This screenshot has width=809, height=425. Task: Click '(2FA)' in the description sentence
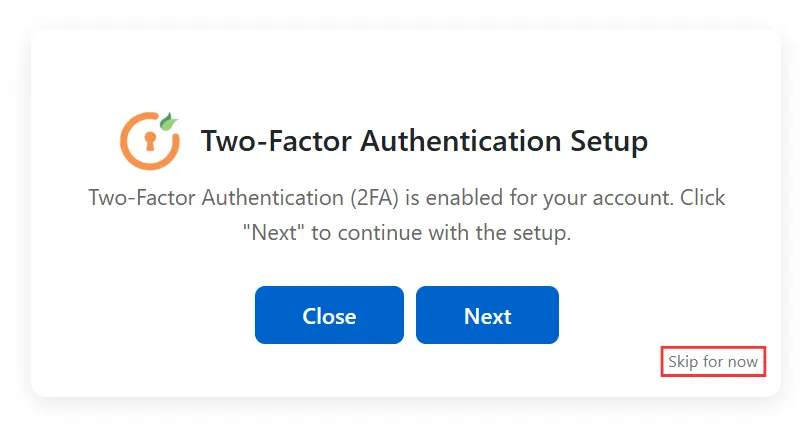point(374,197)
